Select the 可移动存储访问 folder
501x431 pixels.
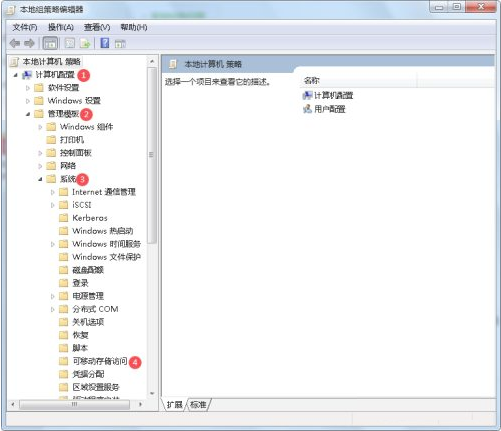[x=100, y=361]
